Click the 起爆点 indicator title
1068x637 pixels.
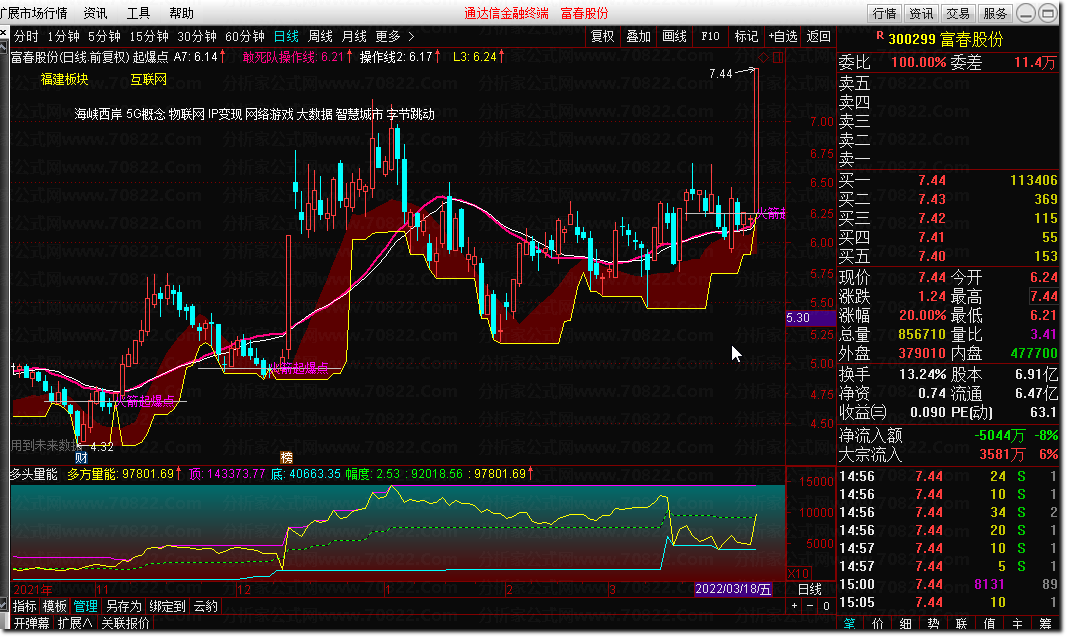[x=151, y=57]
